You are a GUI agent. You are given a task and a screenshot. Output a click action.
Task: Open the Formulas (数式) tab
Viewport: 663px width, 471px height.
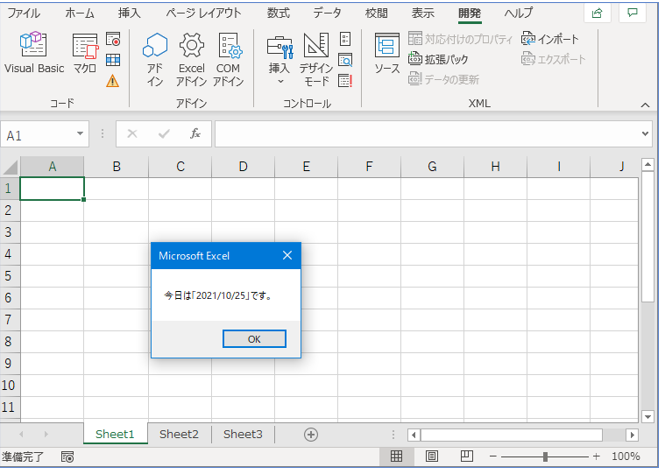click(x=278, y=13)
